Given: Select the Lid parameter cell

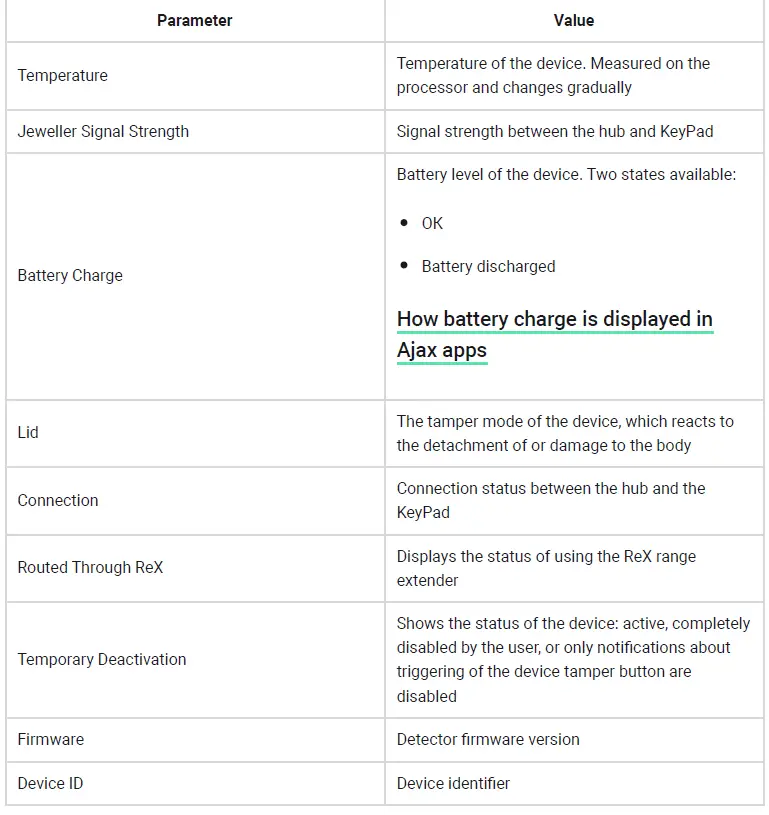Looking at the screenshot, I should [x=28, y=432].
